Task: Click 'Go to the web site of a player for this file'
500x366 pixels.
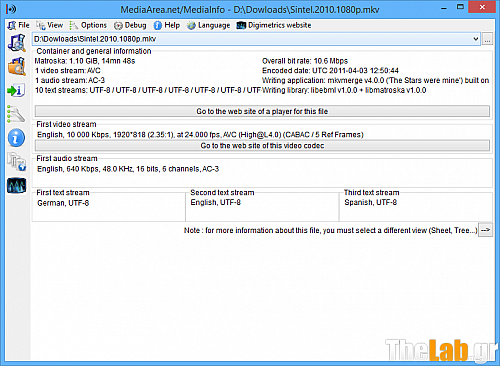Action: point(262,111)
